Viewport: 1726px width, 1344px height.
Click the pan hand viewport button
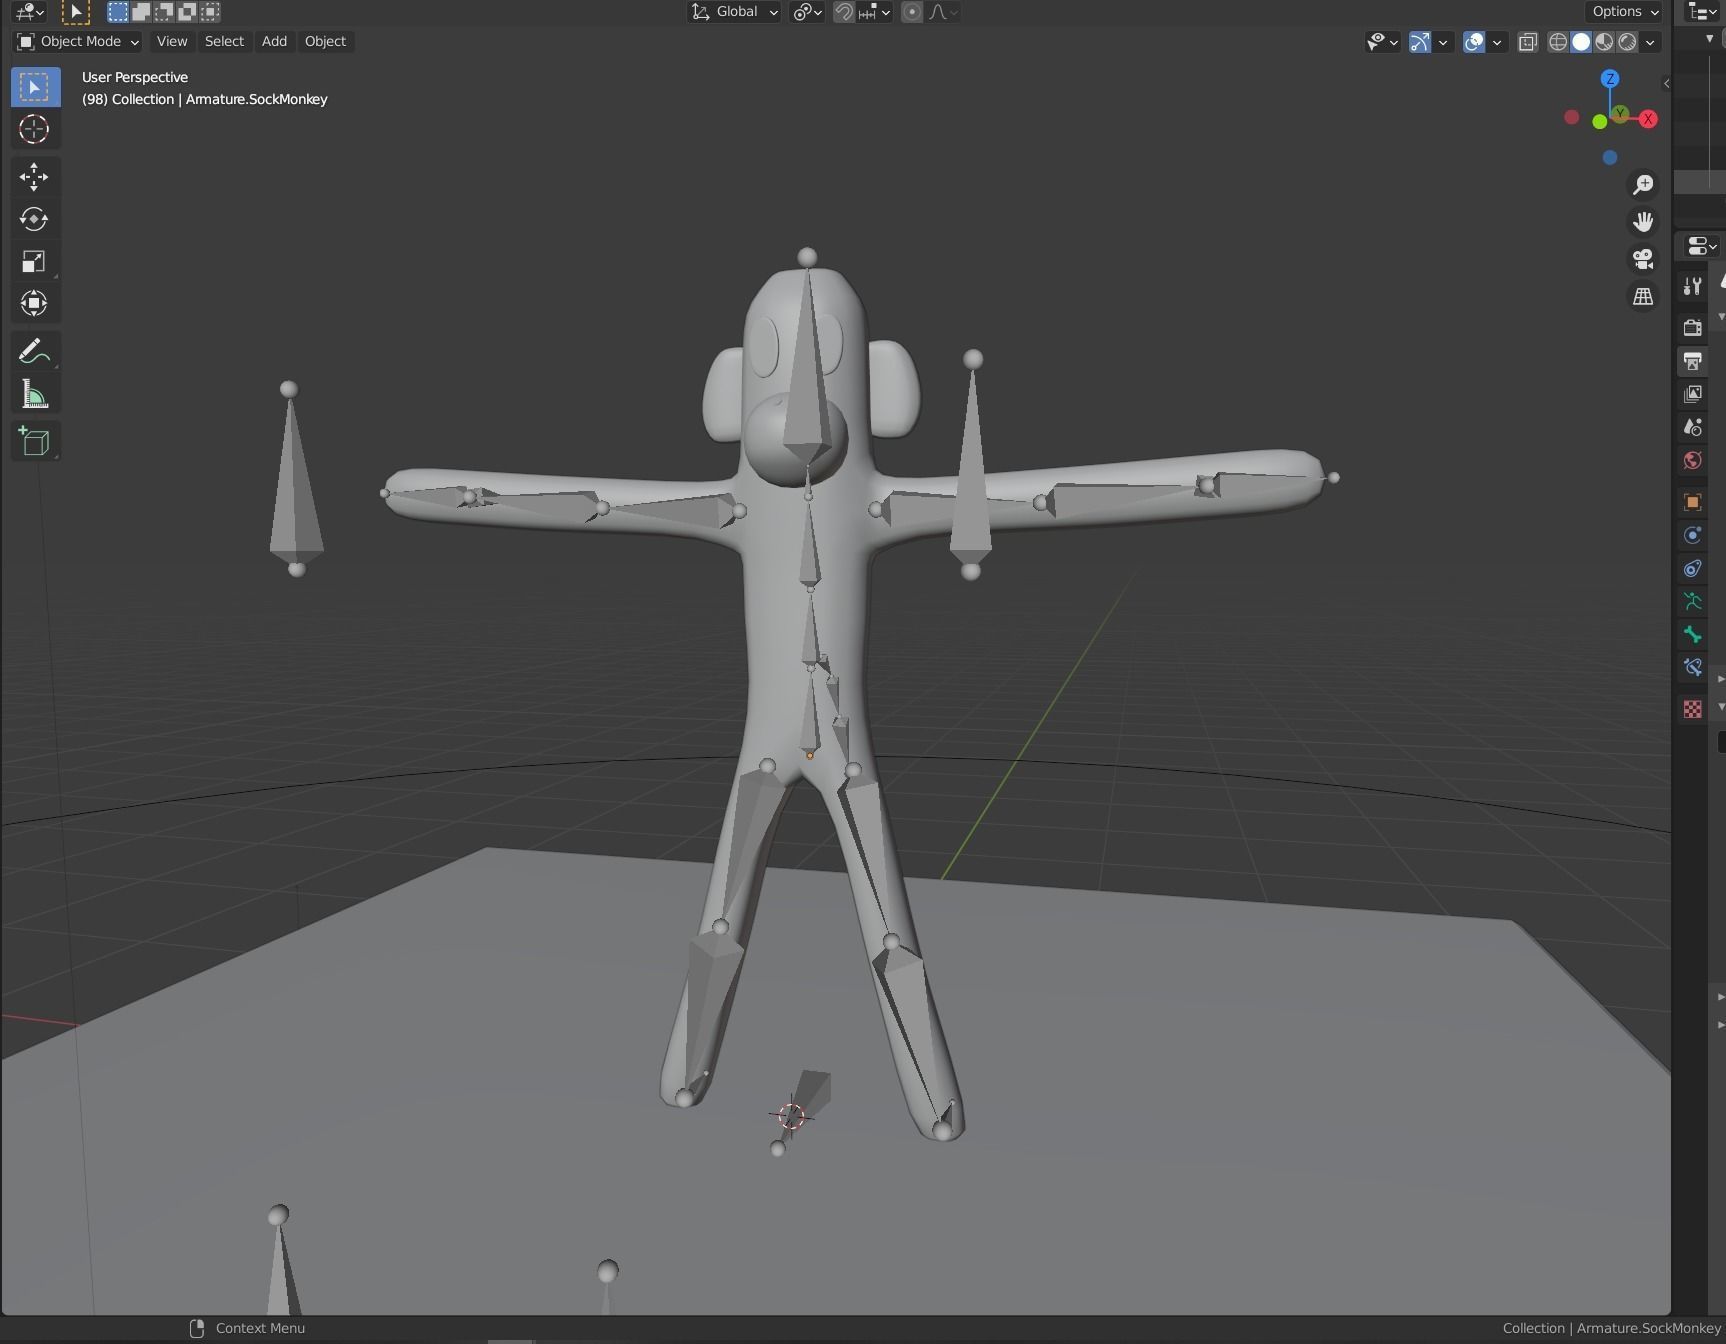[x=1643, y=222]
